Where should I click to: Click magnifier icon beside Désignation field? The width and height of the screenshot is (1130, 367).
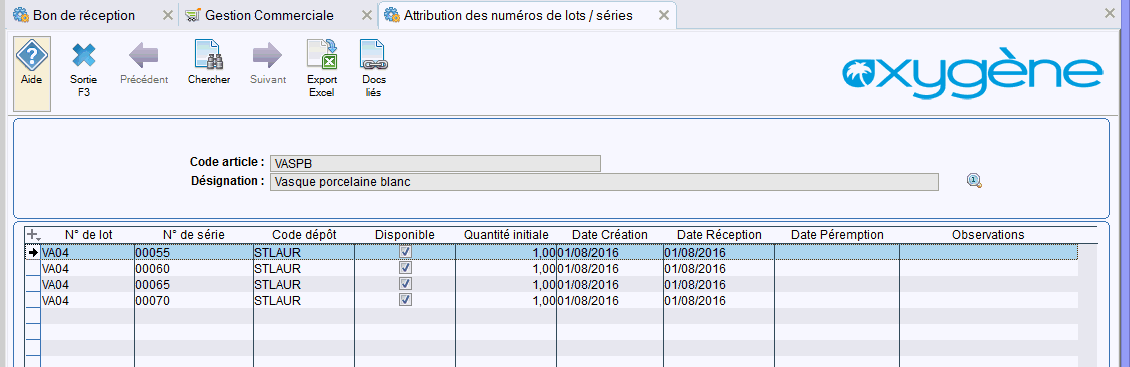974,181
